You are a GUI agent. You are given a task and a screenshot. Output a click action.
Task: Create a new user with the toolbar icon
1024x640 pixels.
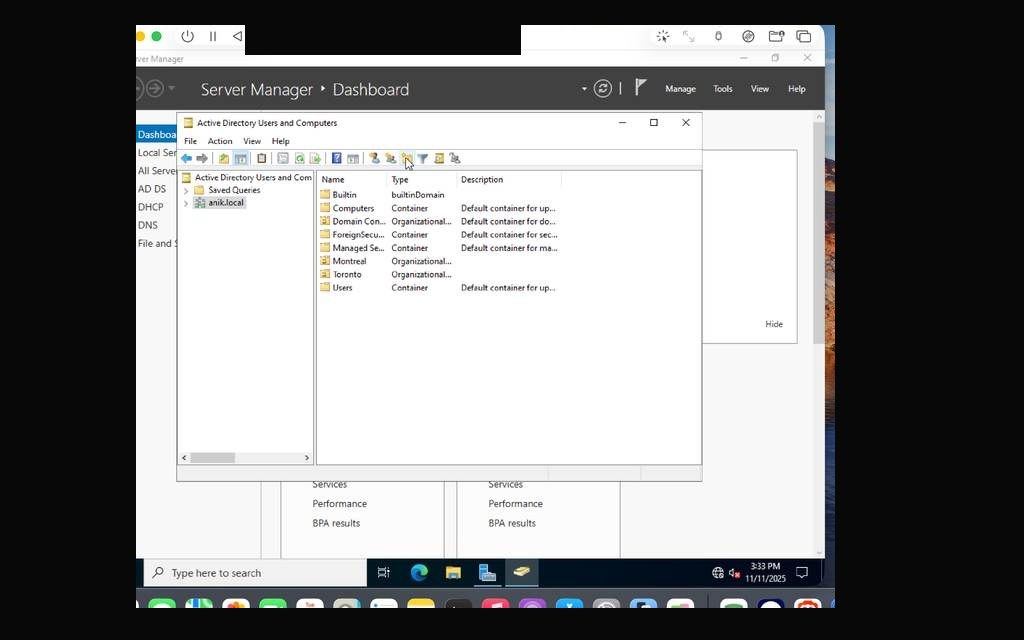coord(374,159)
